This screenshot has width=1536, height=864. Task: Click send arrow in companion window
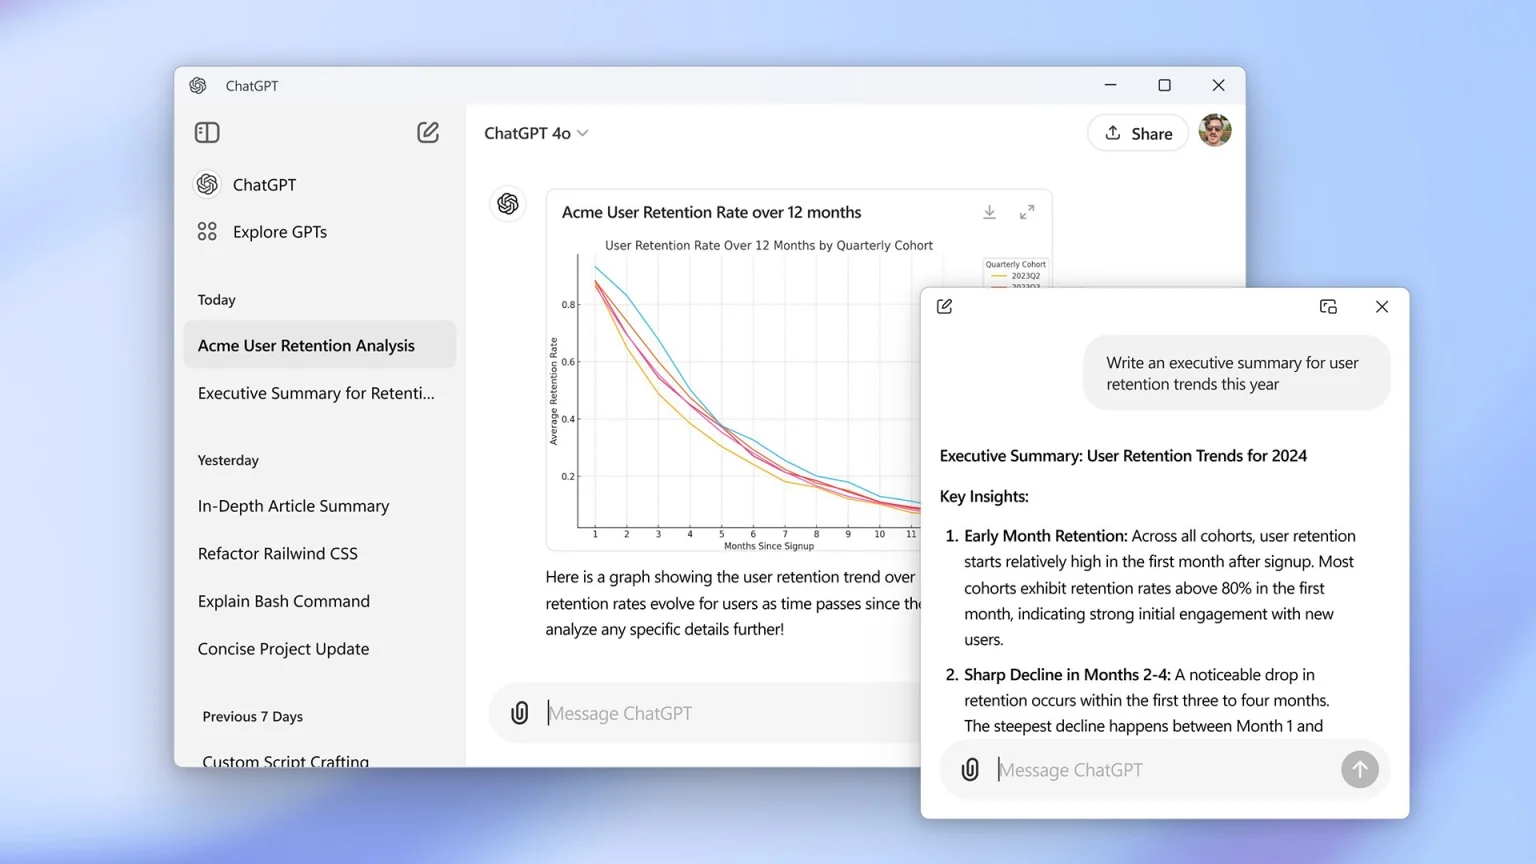click(1360, 769)
